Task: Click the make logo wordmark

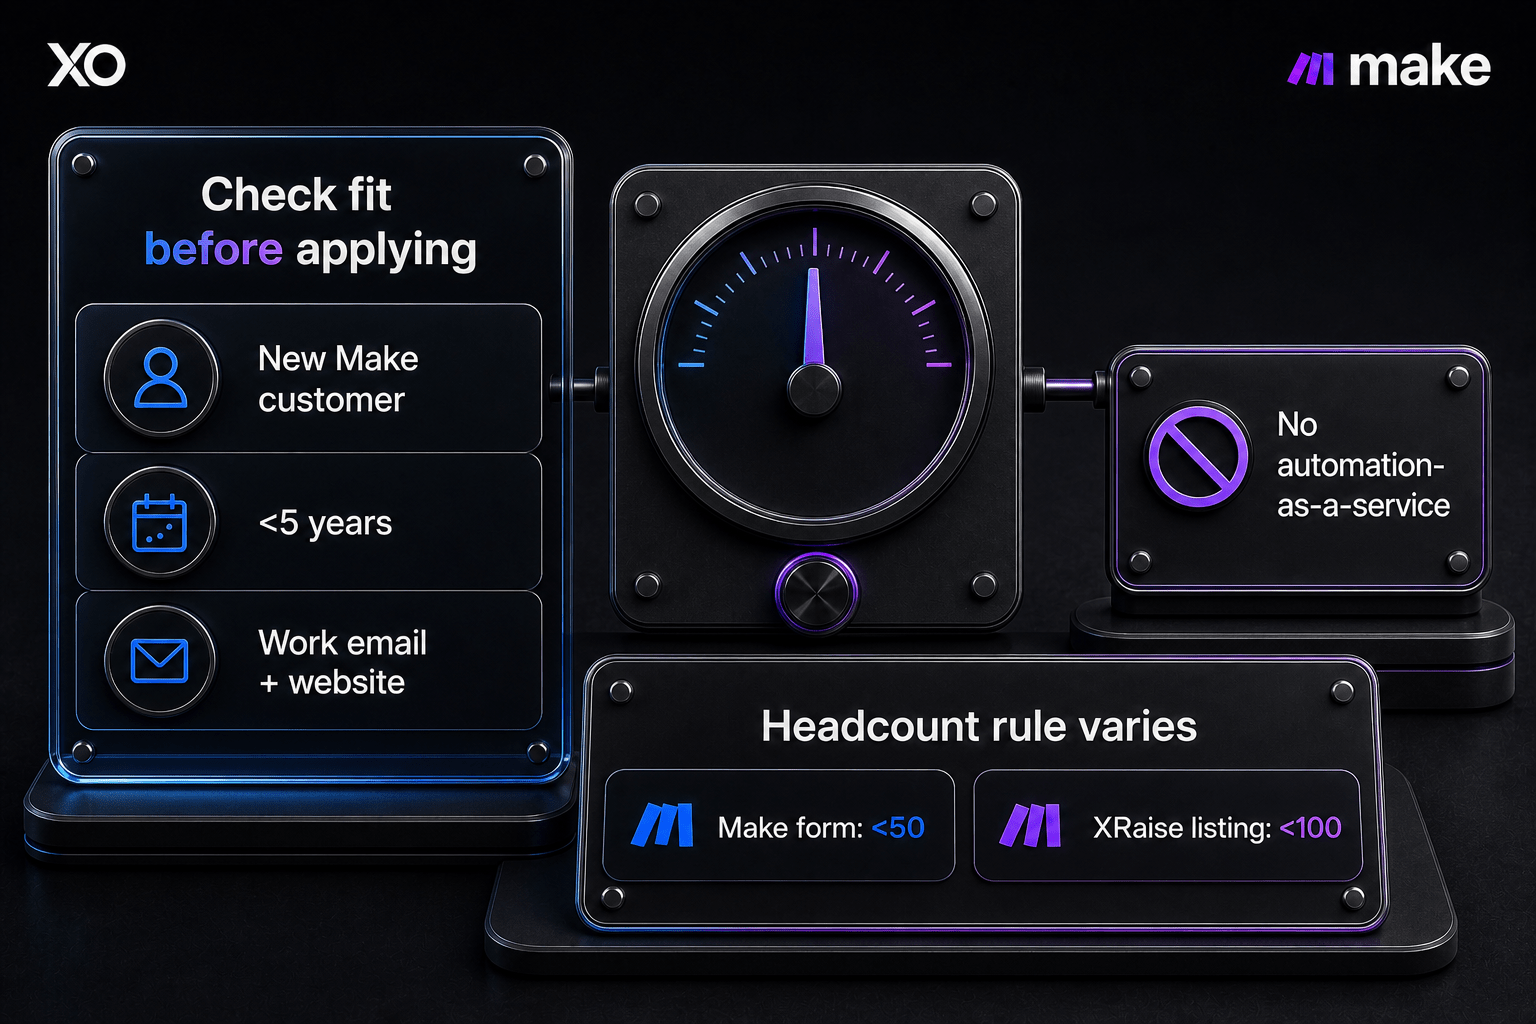Action: pyautogui.click(x=1389, y=67)
